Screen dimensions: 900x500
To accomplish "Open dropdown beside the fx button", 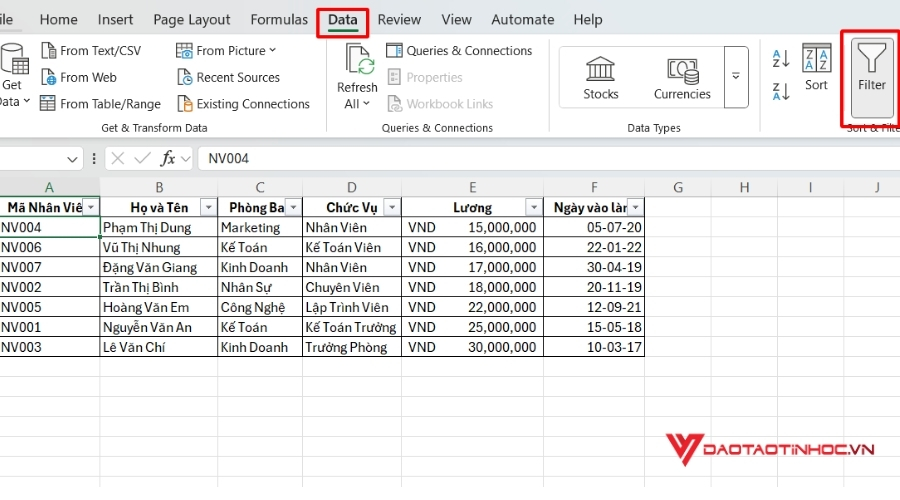I will [x=185, y=159].
